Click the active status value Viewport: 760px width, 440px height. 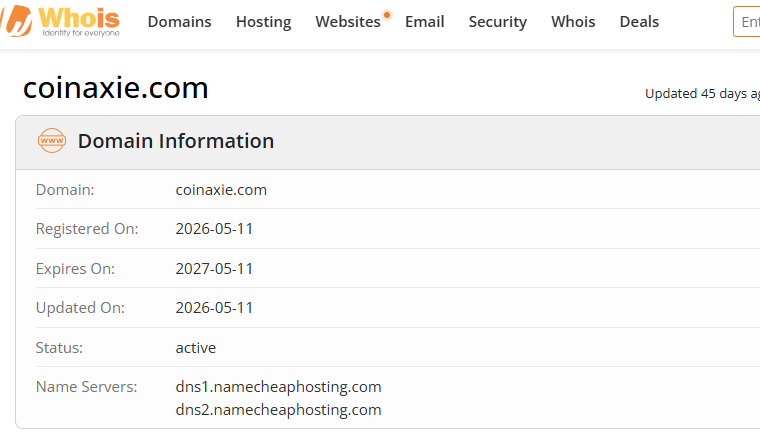[x=196, y=347]
